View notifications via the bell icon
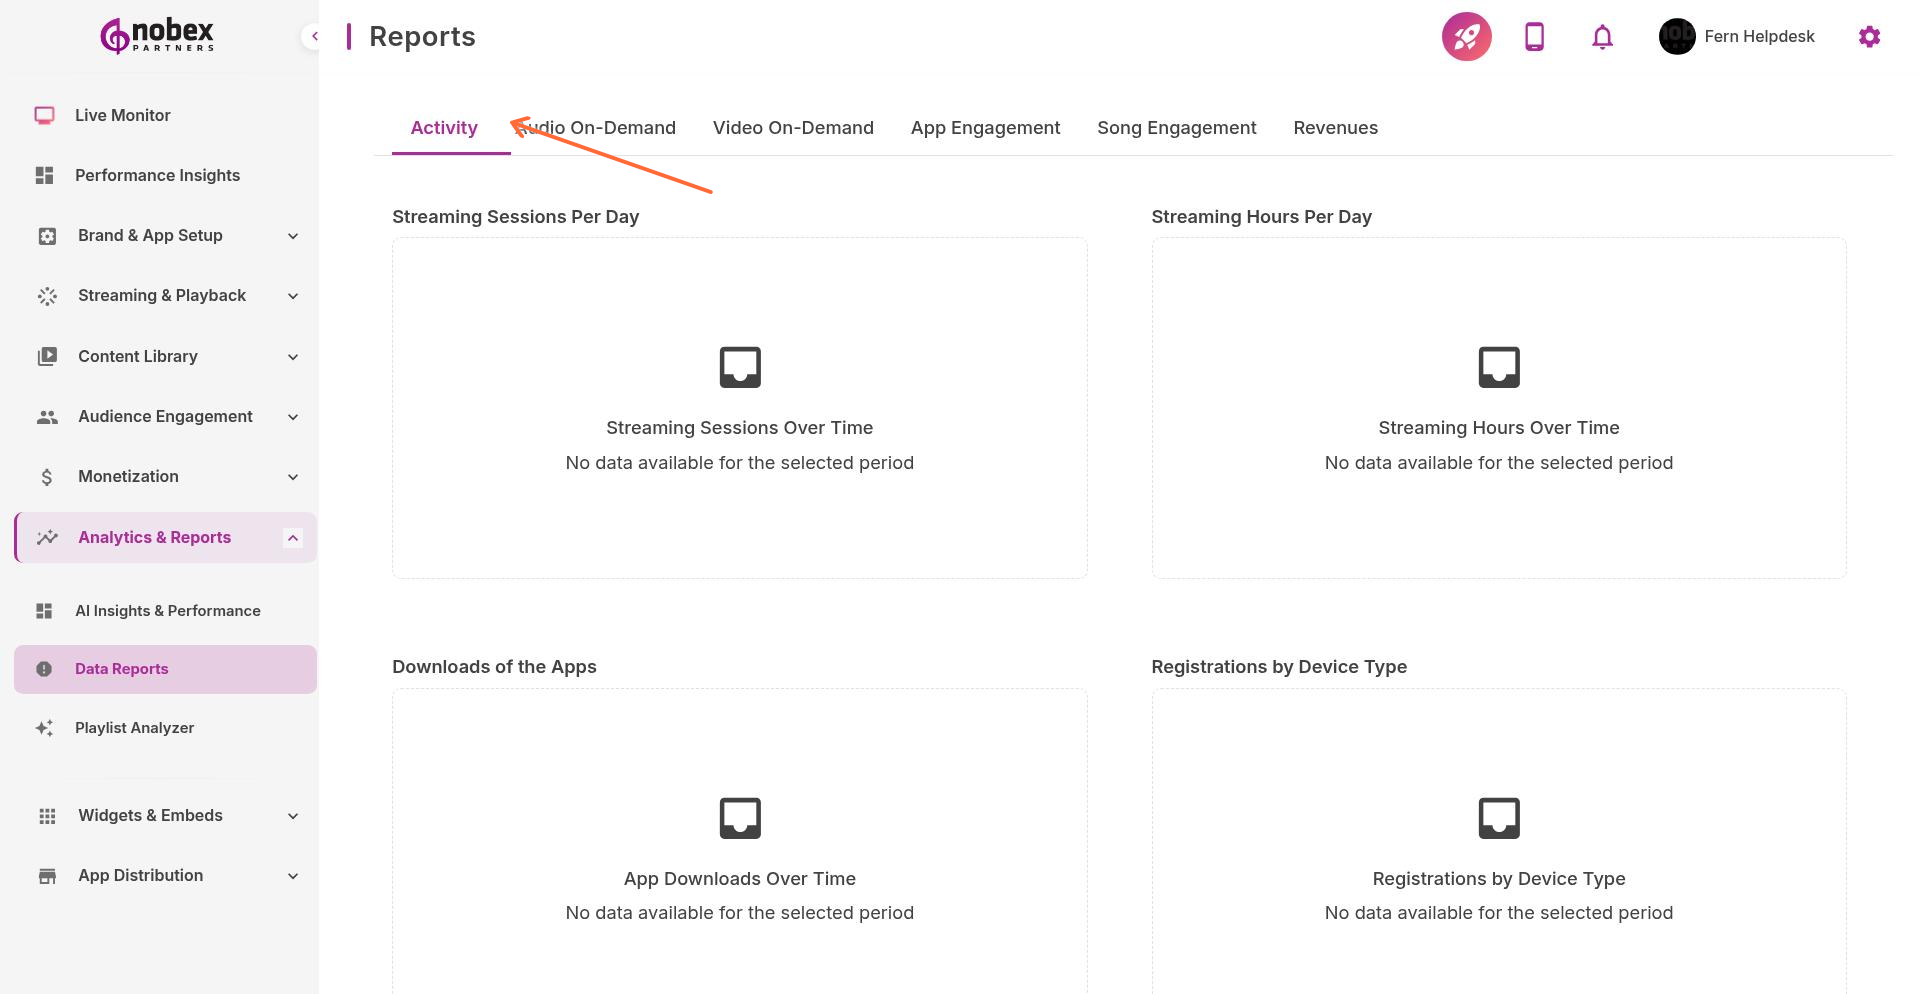This screenshot has height=994, width=1920. pyautogui.click(x=1601, y=36)
